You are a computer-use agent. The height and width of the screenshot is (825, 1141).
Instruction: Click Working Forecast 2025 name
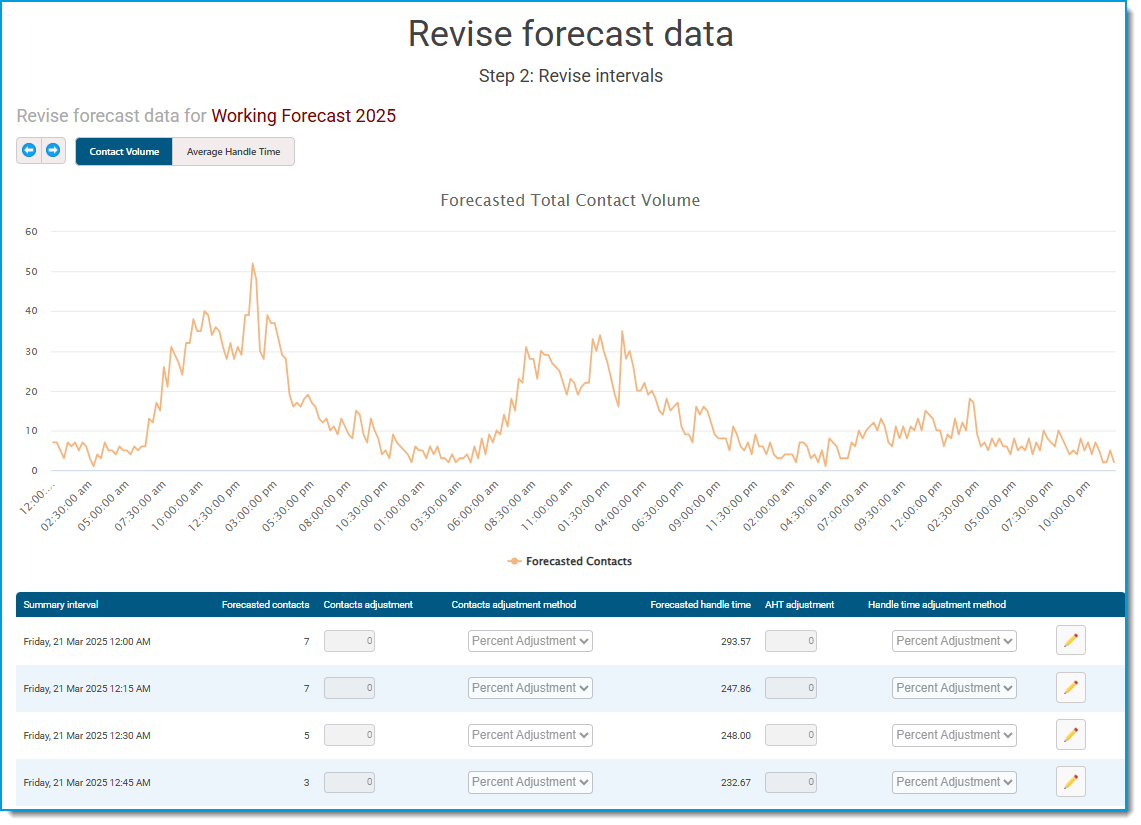click(303, 116)
